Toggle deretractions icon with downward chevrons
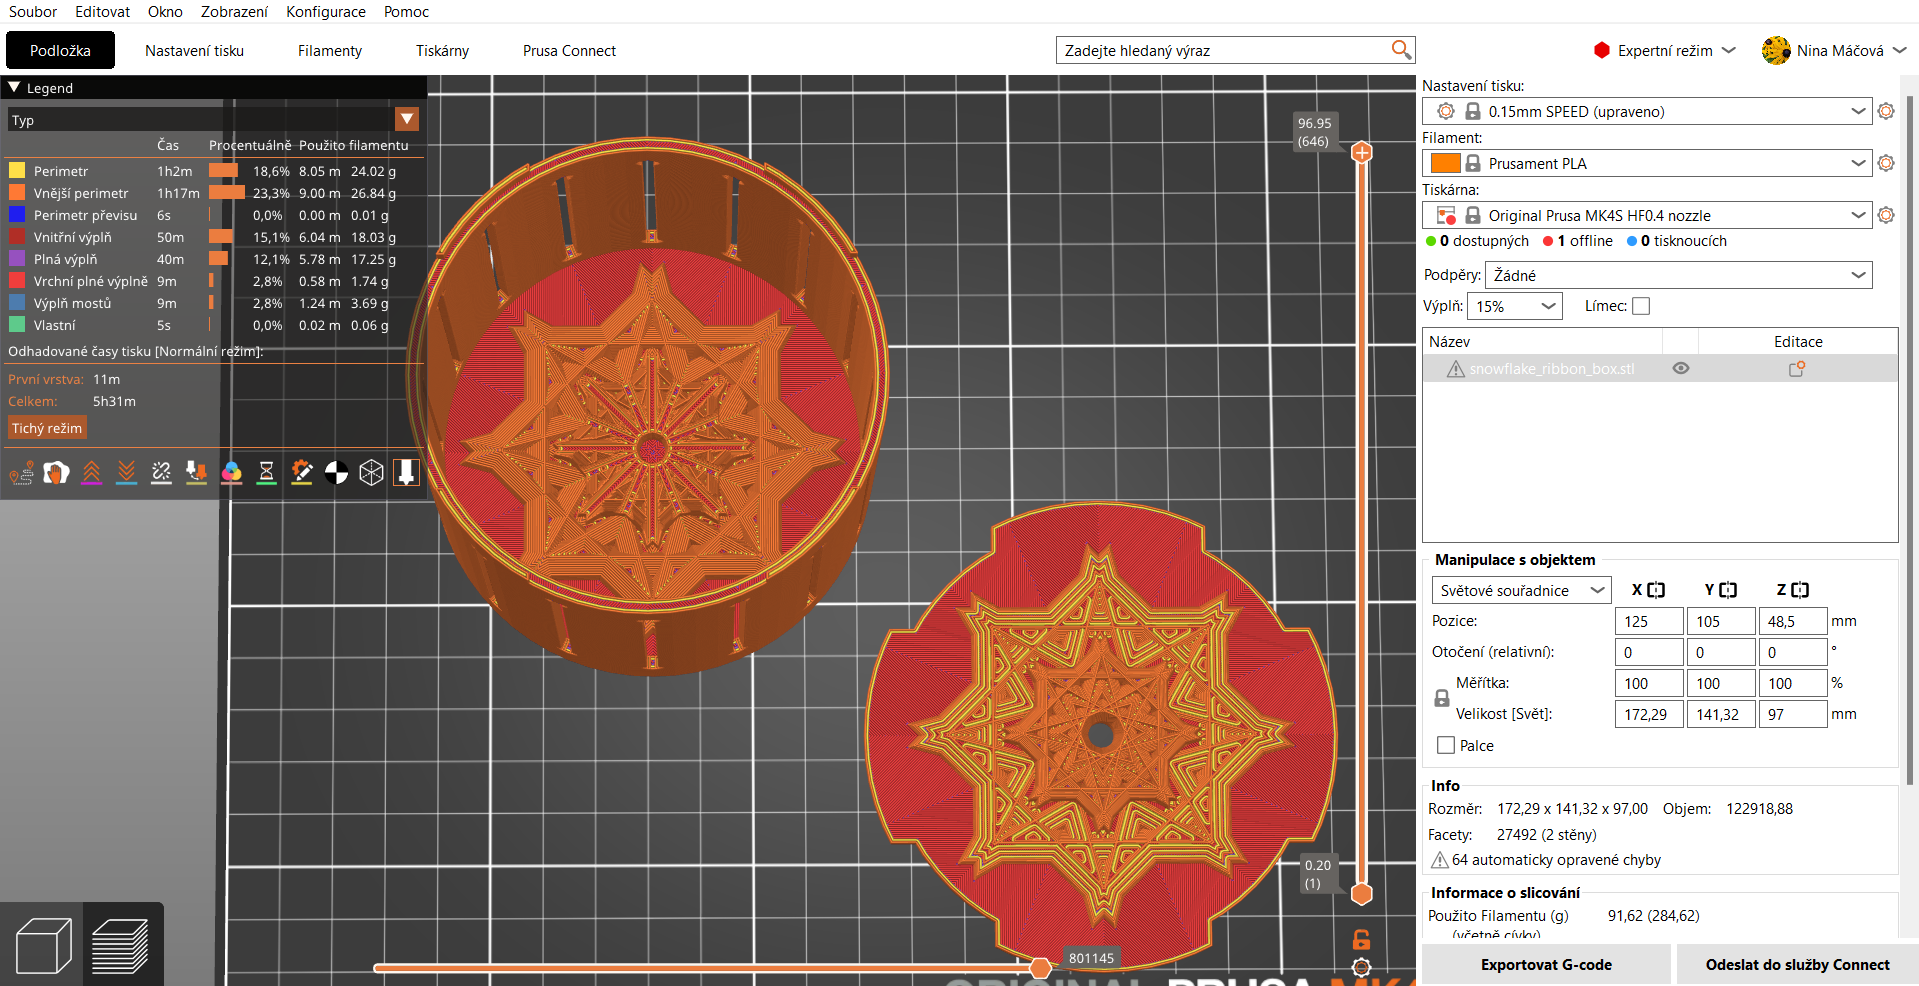Image resolution: width=1919 pixels, height=986 pixels. pos(127,472)
